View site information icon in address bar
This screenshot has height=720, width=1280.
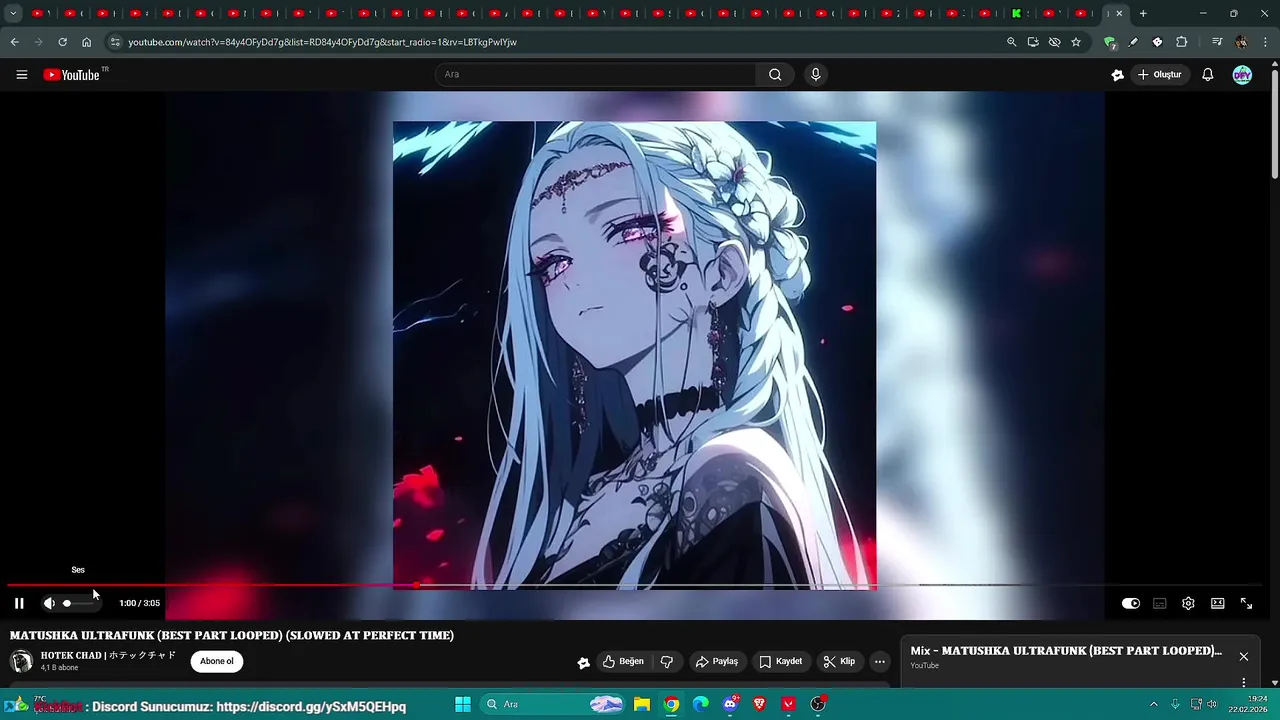[x=114, y=42]
